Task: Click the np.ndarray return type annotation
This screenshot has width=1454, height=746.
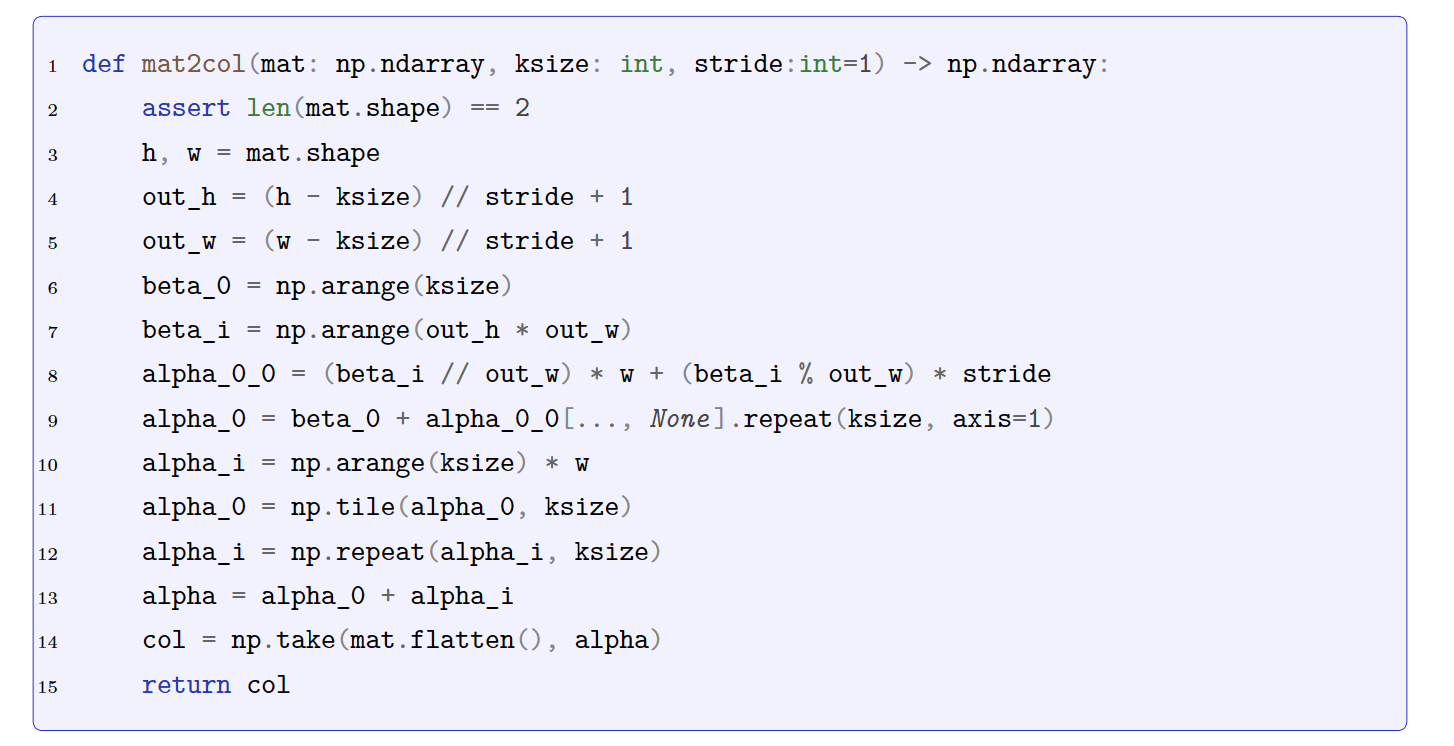Action: tap(1020, 65)
